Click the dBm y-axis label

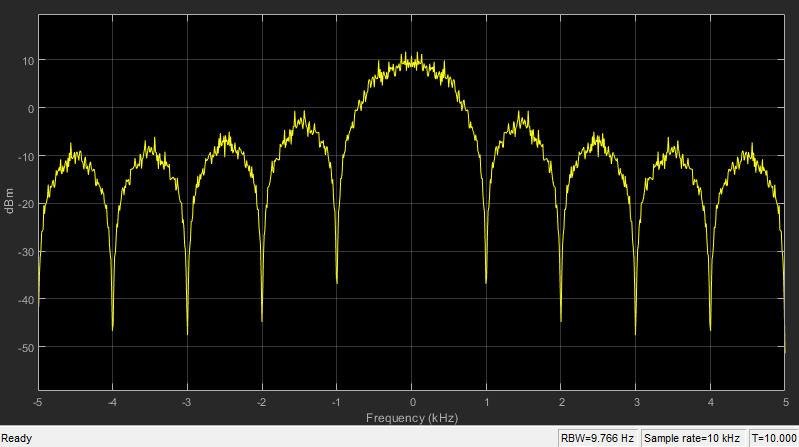(x=10, y=201)
